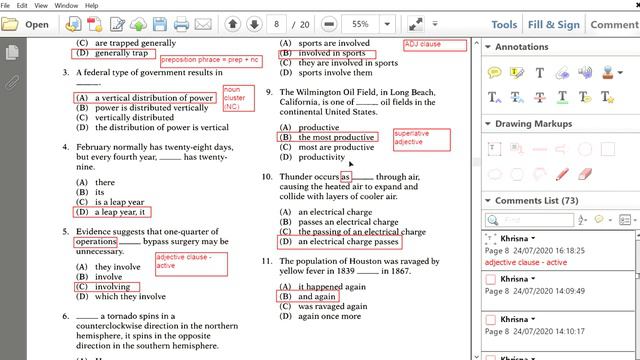Image resolution: width=640 pixels, height=360 pixels.
Task: Collapse the Drawing Markups section
Action: tap(488, 124)
